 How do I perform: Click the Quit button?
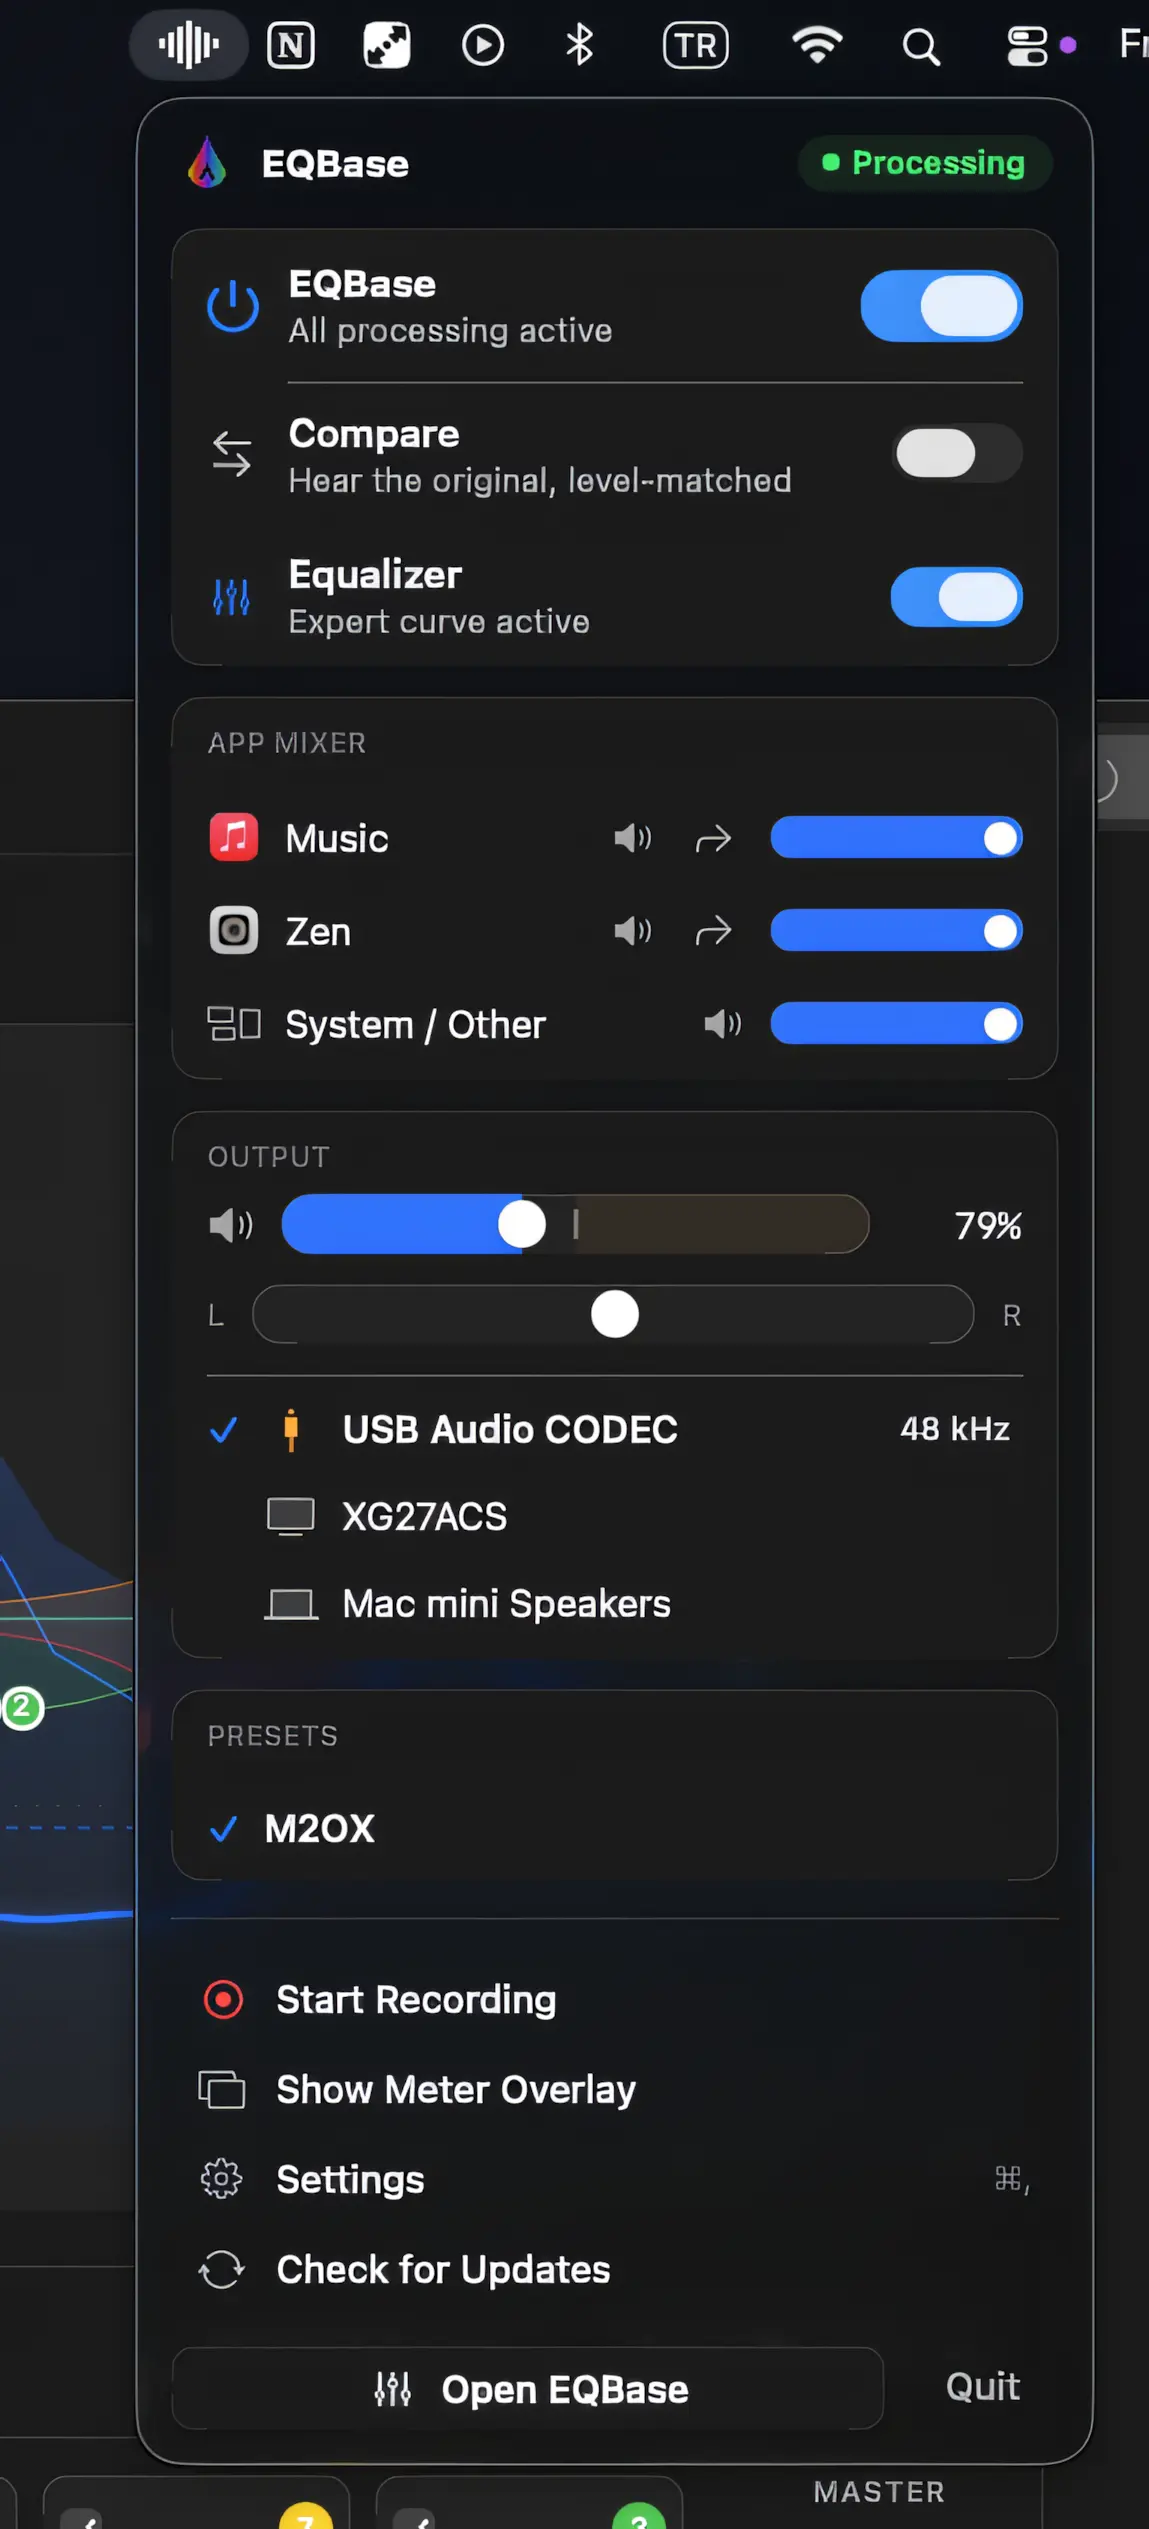coord(983,2387)
